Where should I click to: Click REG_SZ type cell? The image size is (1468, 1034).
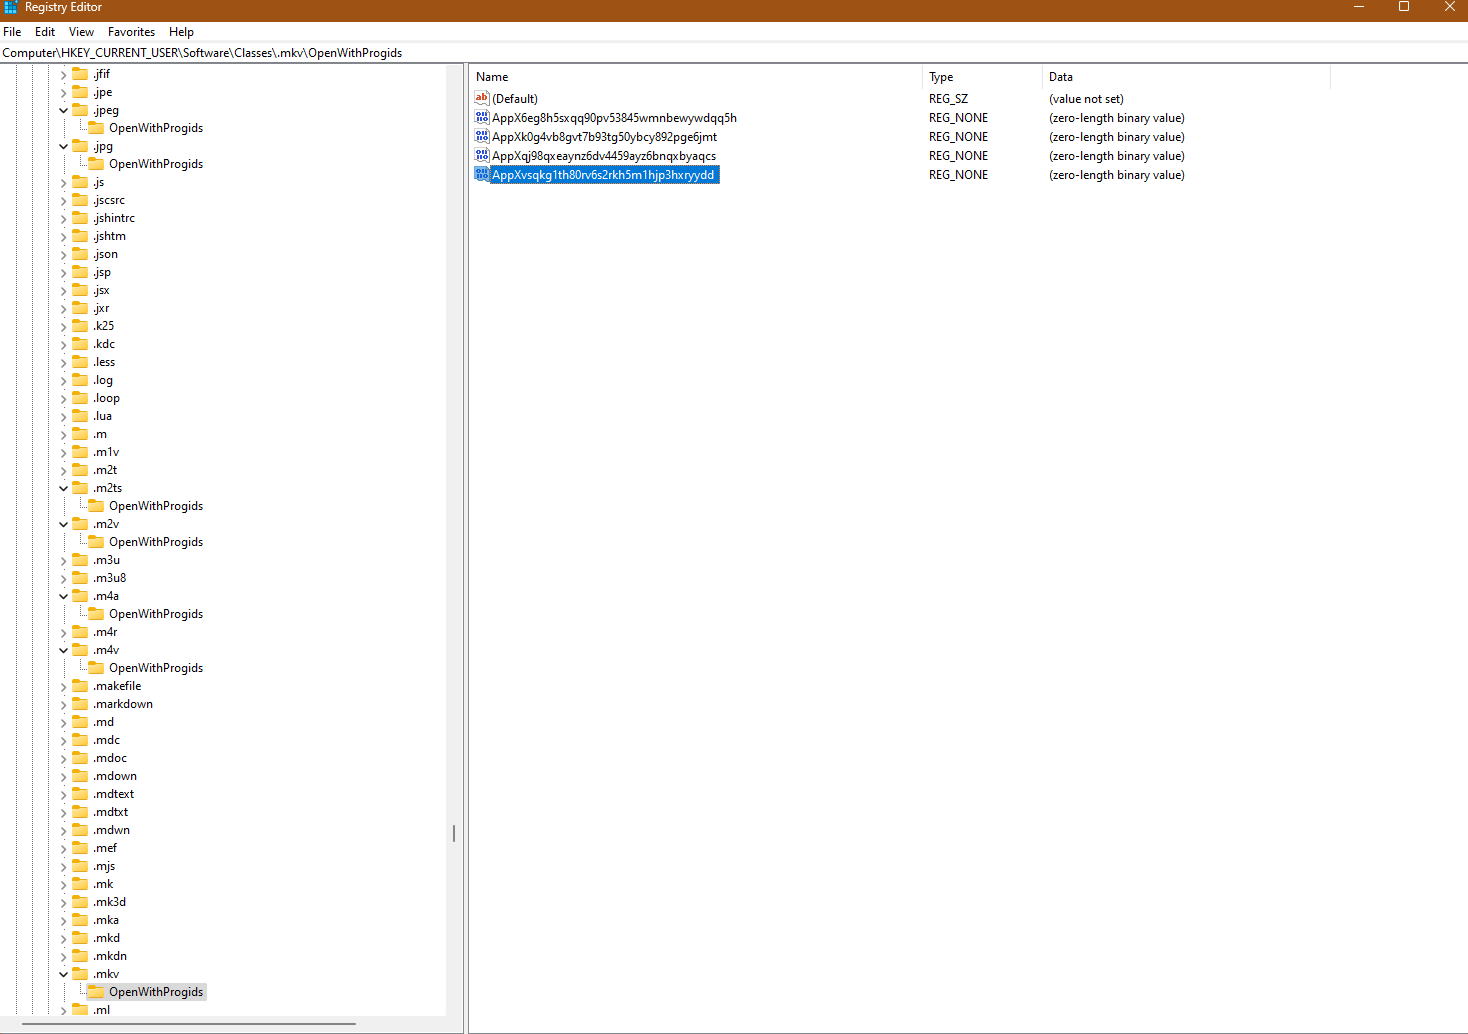click(948, 99)
